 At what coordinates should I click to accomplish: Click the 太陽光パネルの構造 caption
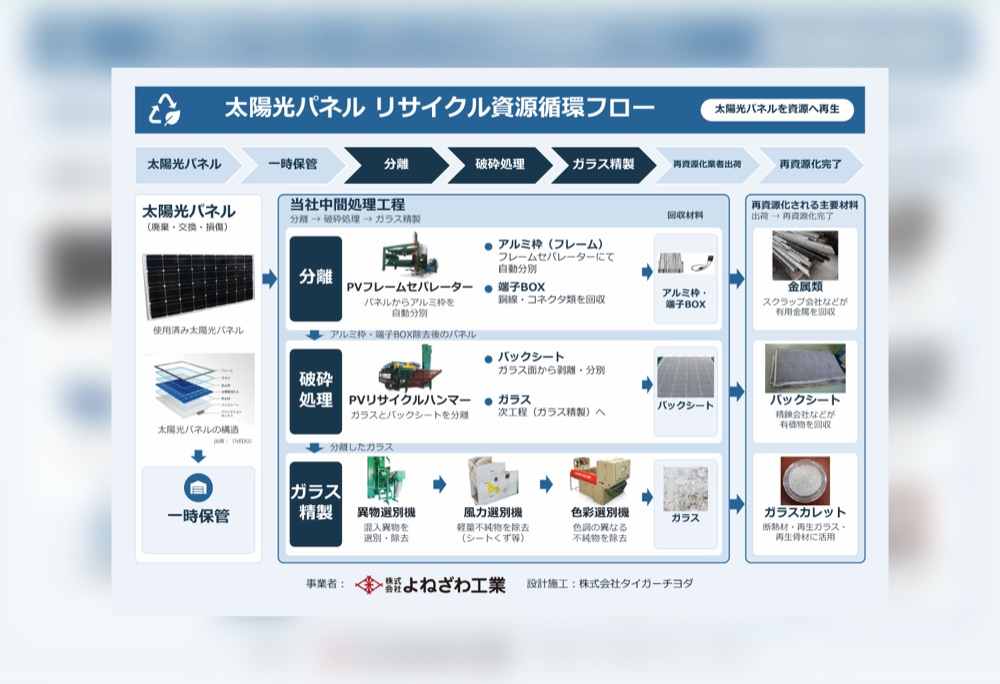(x=198, y=430)
